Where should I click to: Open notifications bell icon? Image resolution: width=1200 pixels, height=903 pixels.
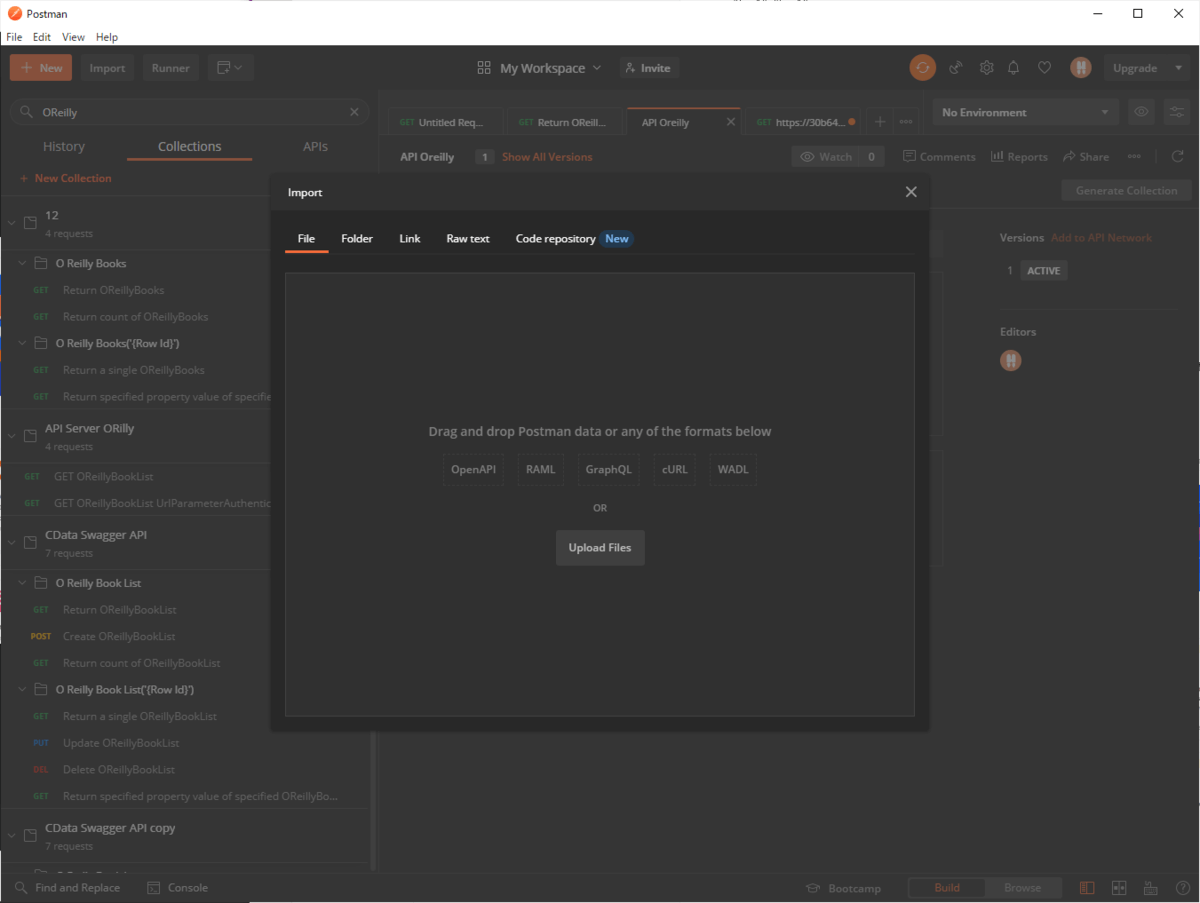point(1014,68)
